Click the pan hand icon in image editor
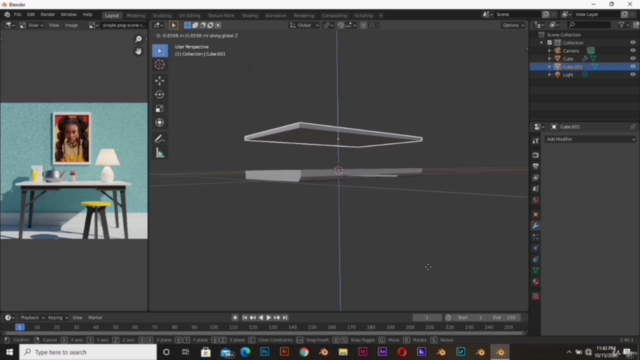Viewport: 640px width, 360px height. coord(138,51)
